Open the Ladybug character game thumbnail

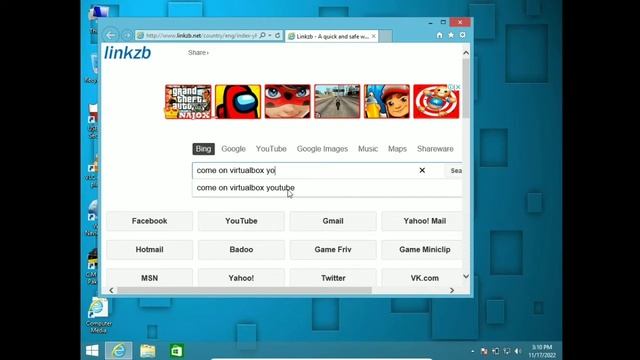pyautogui.click(x=287, y=102)
